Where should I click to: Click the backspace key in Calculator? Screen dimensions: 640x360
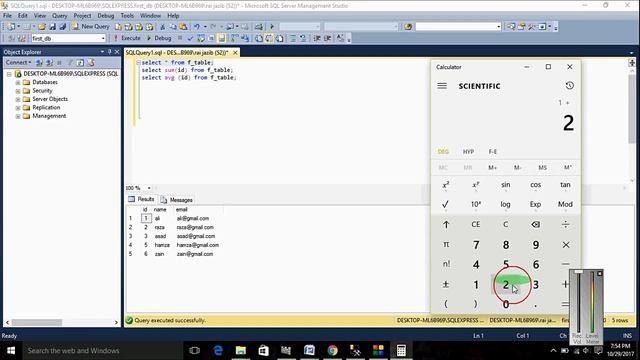536,224
